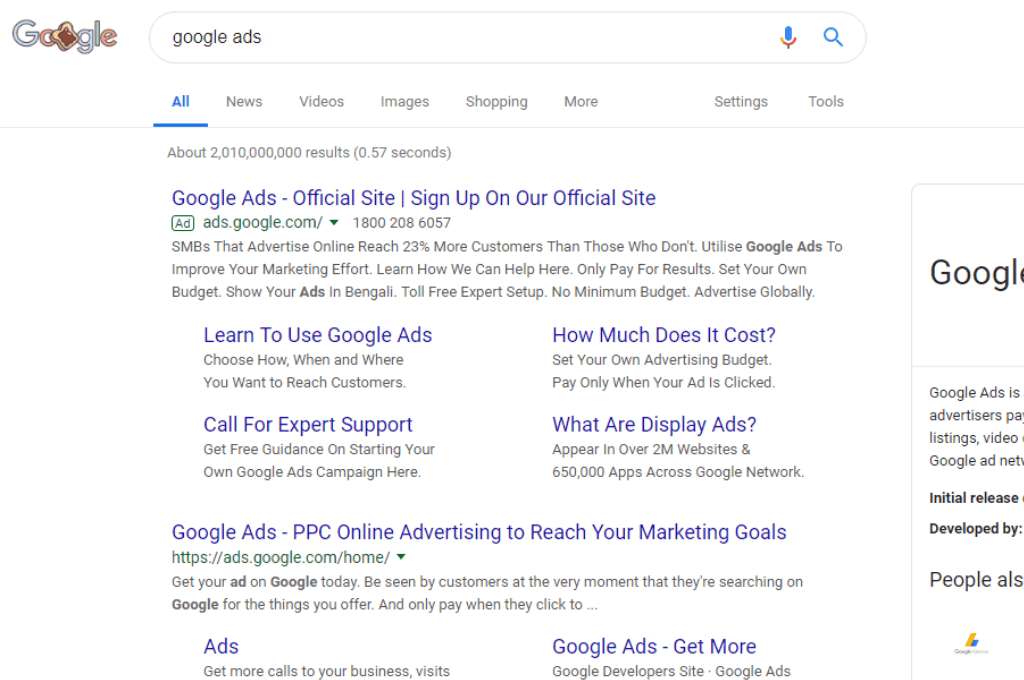Expand dropdown arrow next to https://ads.google.com/home/
The width and height of the screenshot is (1024, 680).
coord(401,557)
